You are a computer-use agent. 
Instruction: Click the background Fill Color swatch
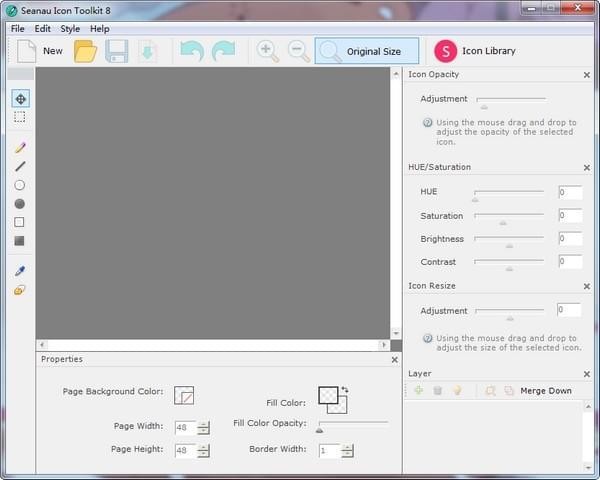click(x=340, y=407)
